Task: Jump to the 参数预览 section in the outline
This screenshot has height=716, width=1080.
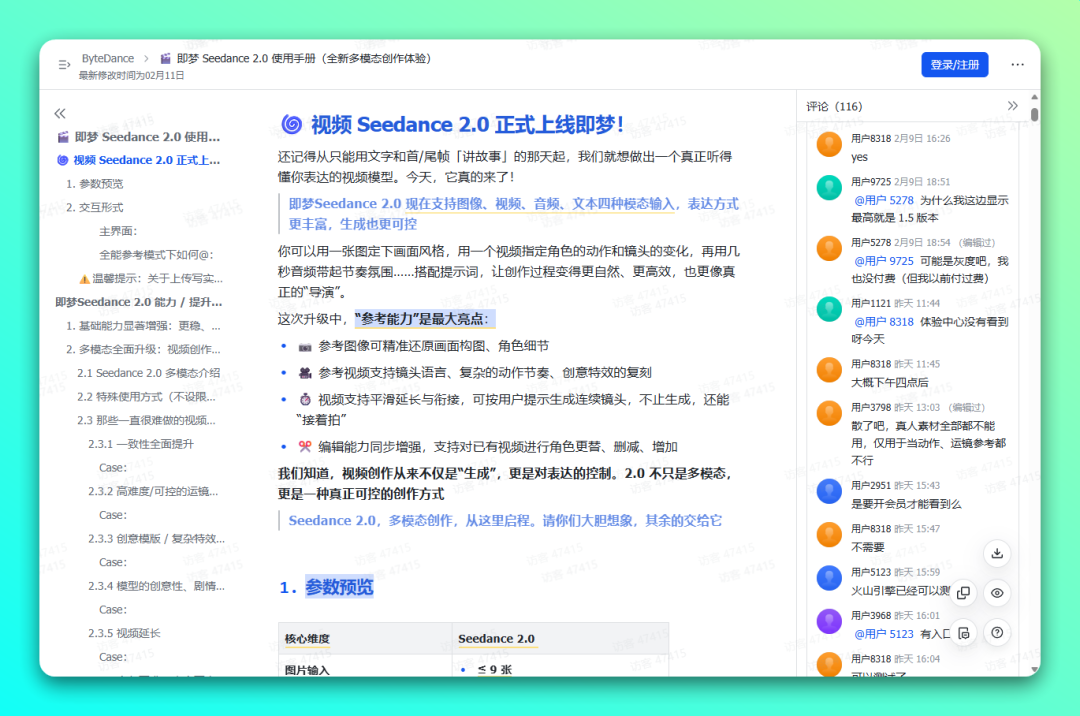Action: 95,183
